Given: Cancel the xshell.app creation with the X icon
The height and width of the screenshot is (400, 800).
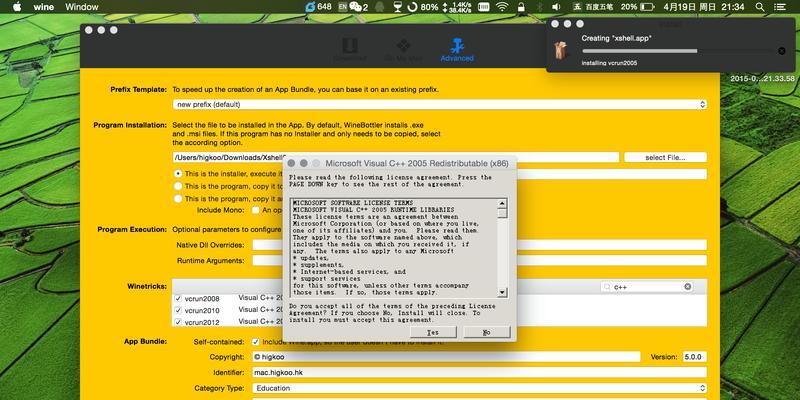Looking at the screenshot, I should 781,51.
